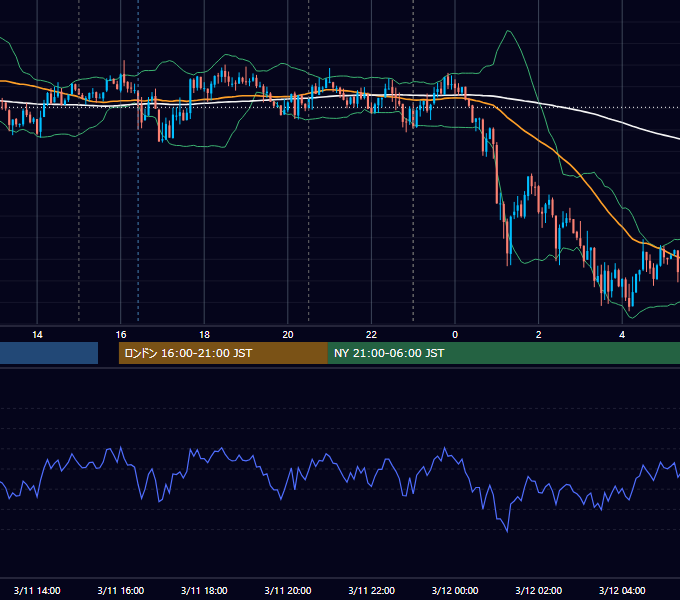Click the 3/12 00:00 time label

(455, 590)
